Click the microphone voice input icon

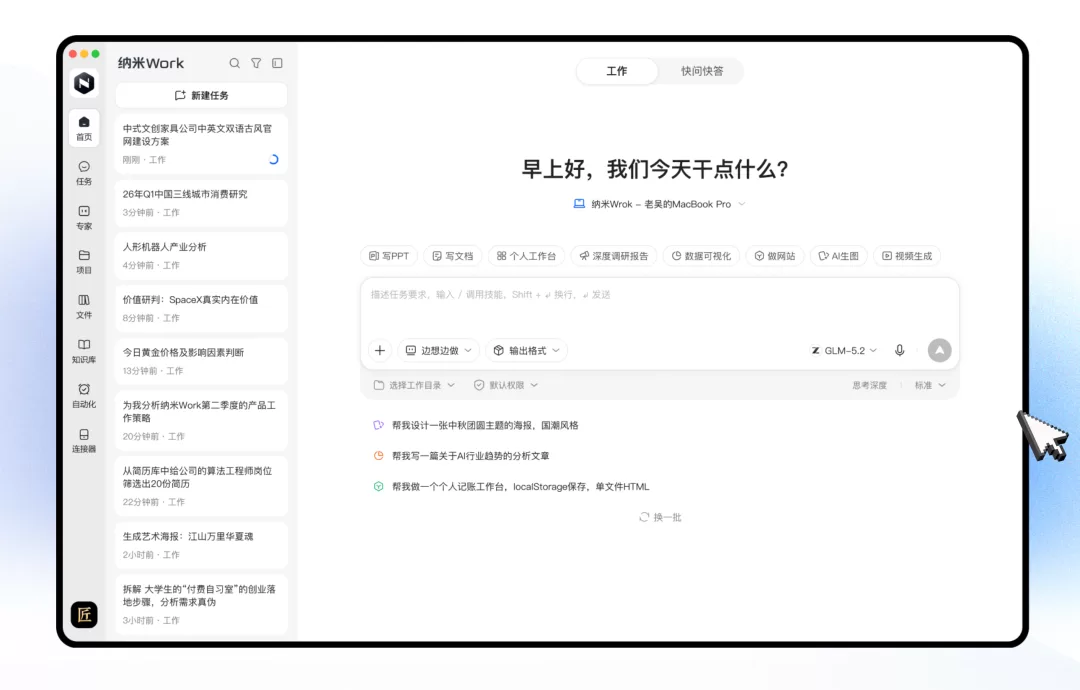tap(900, 351)
